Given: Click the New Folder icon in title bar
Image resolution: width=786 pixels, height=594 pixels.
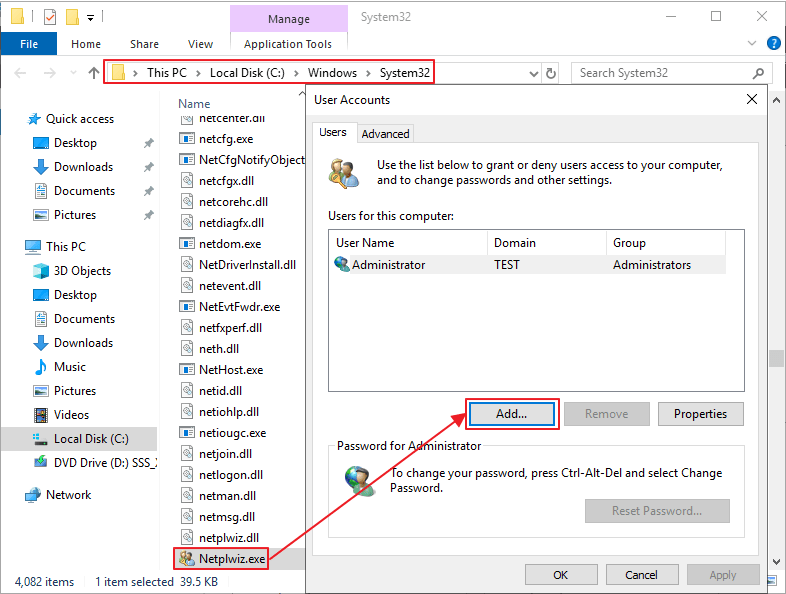Looking at the screenshot, I should (x=73, y=17).
